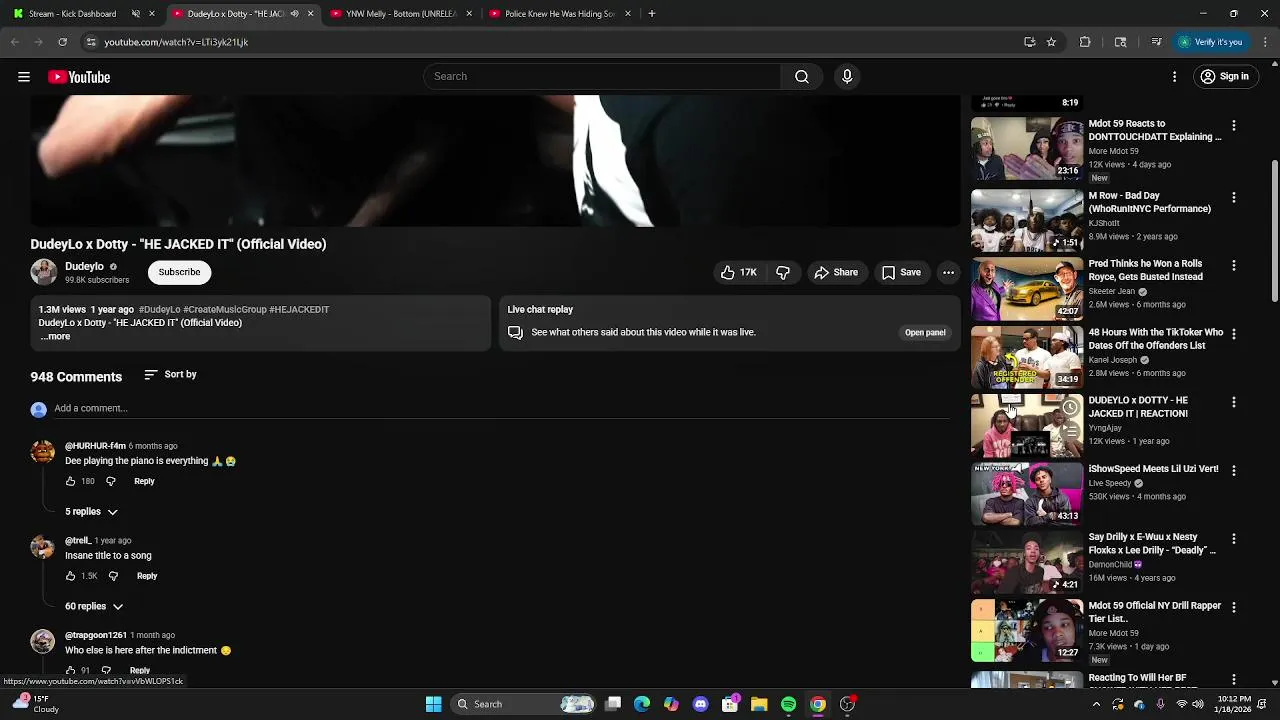Open the Dudeylo channel avatar
The height and width of the screenshot is (720, 1280).
pos(43,272)
